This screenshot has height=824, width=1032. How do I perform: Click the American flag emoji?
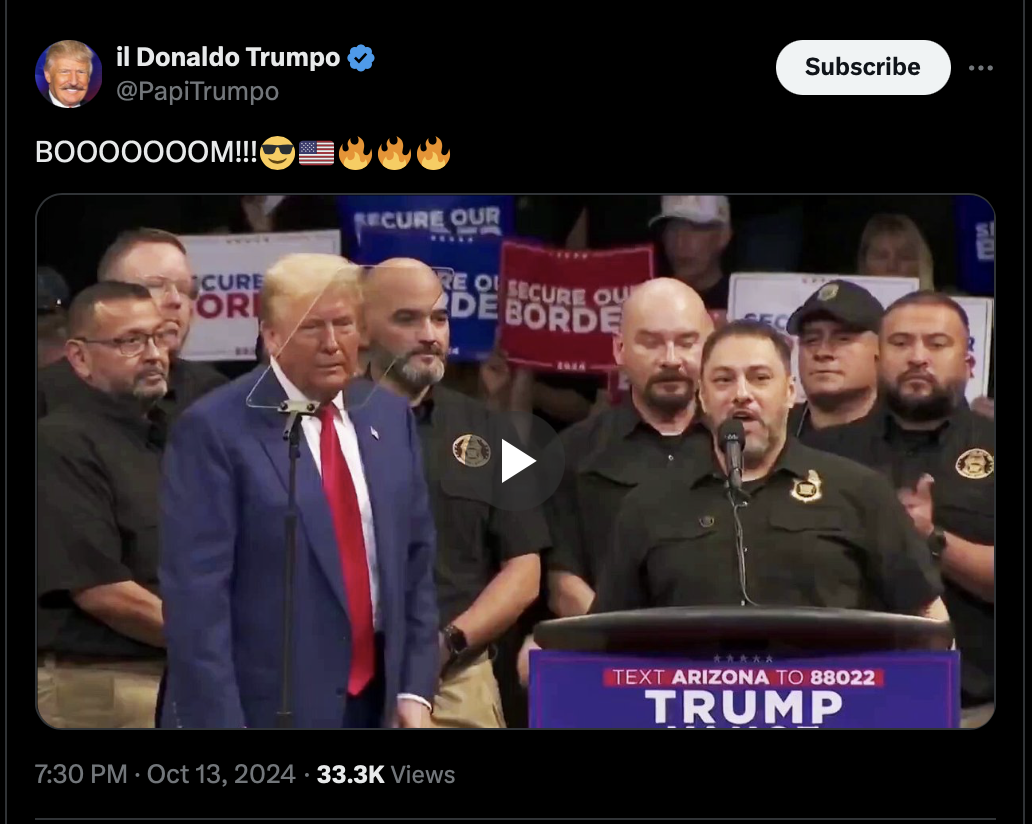[317, 153]
